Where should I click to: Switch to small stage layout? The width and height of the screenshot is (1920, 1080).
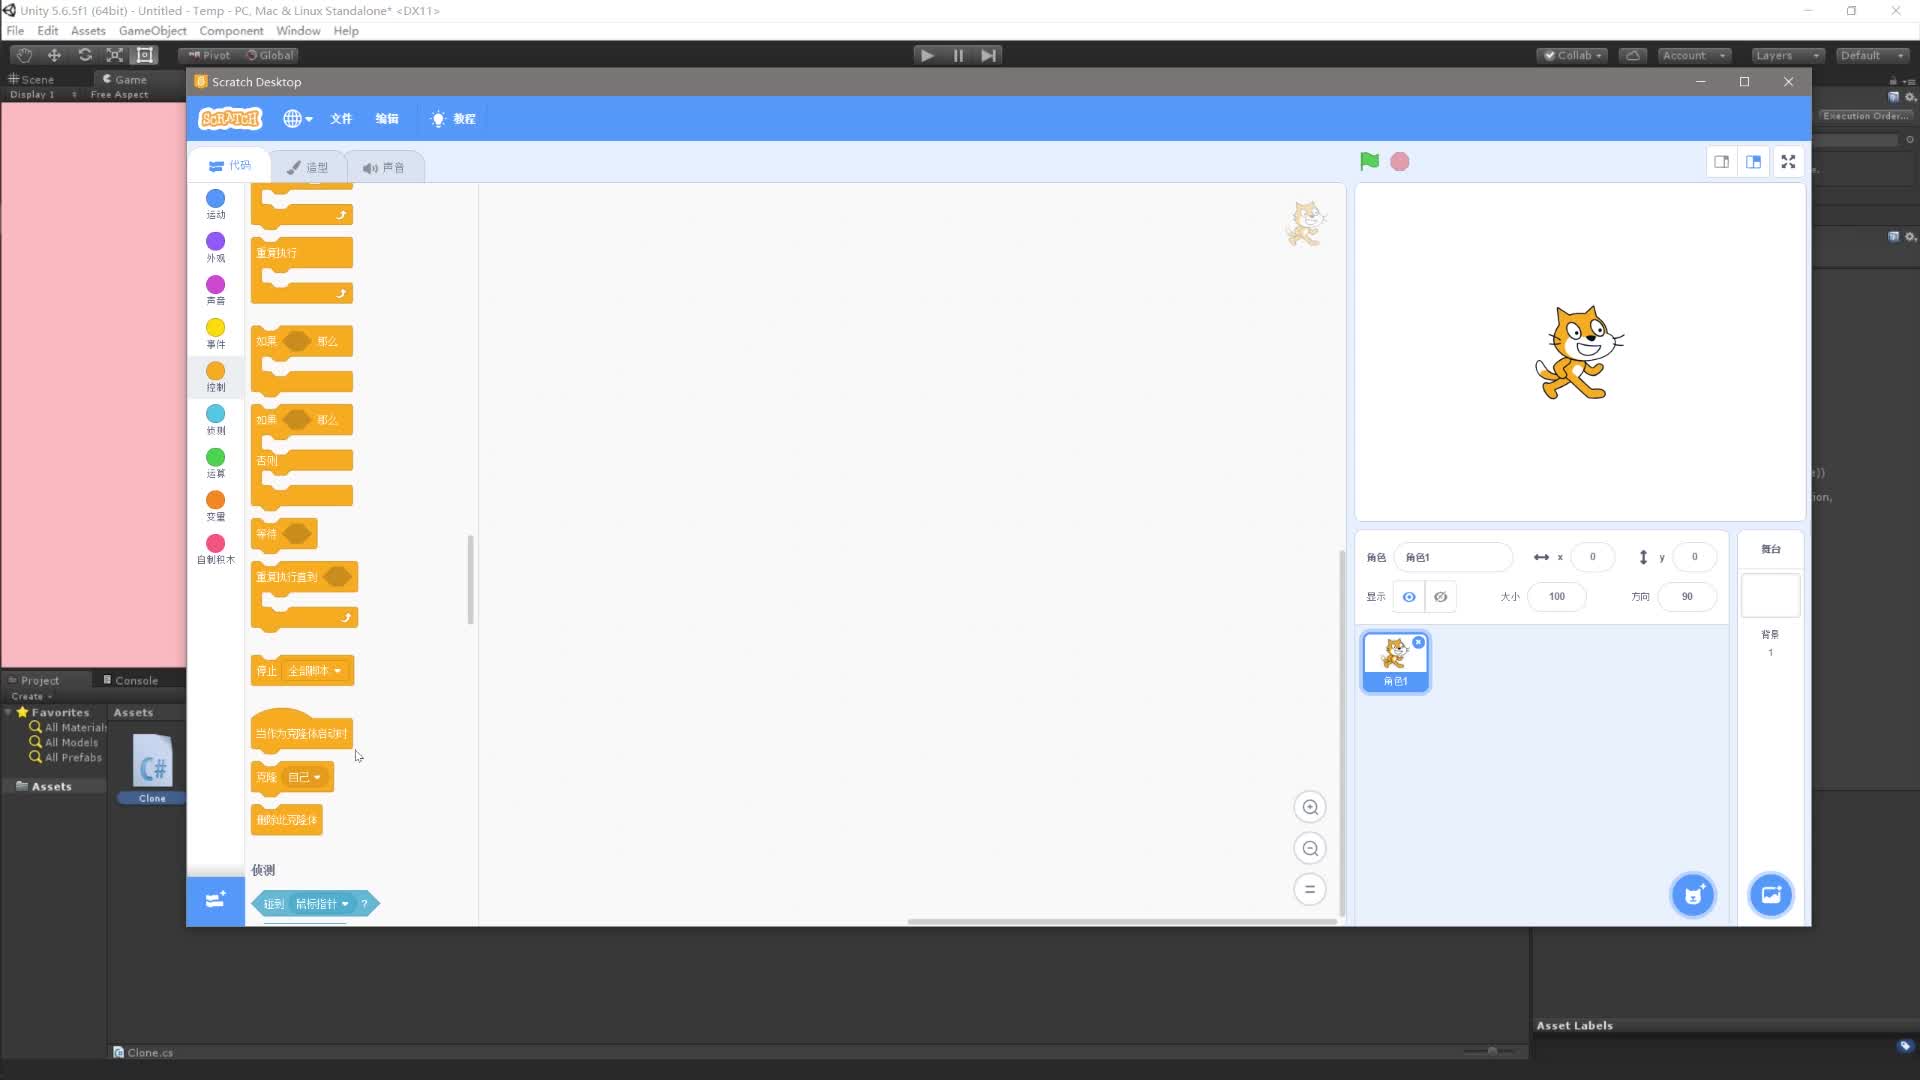pos(1722,162)
